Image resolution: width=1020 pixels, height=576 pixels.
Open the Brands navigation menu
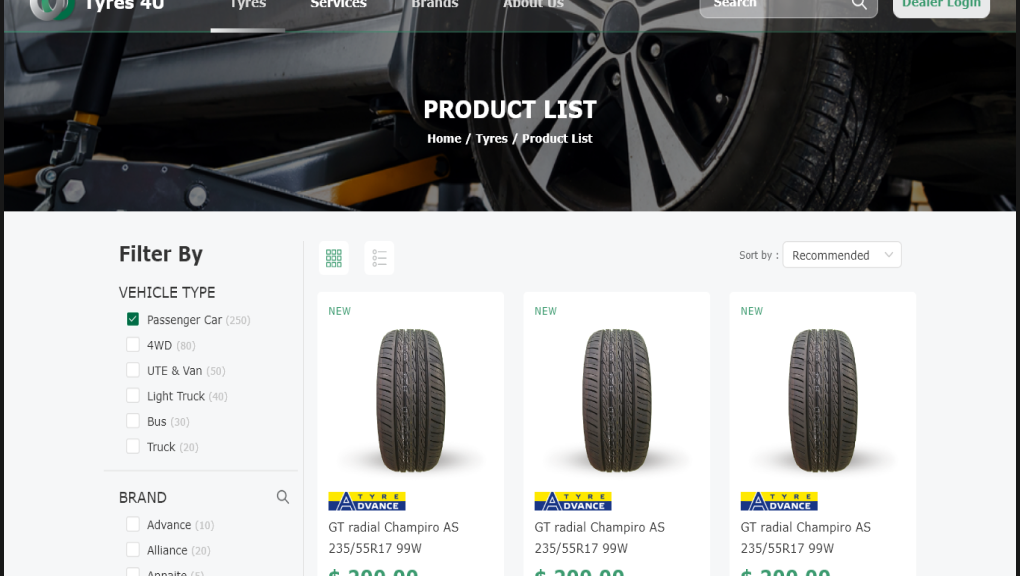pos(435,5)
